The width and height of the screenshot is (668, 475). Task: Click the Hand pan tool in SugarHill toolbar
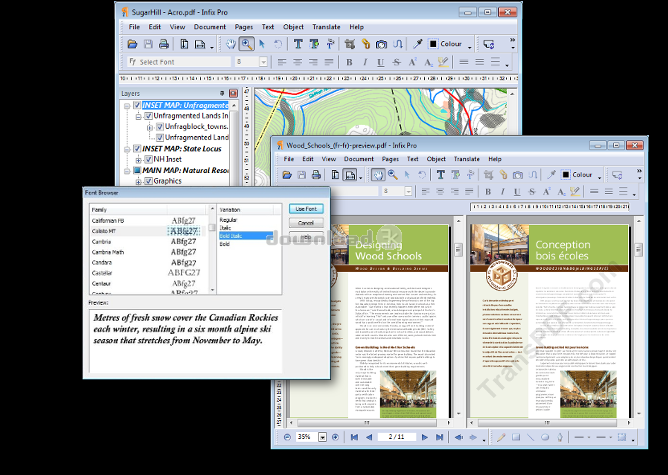(x=229, y=44)
